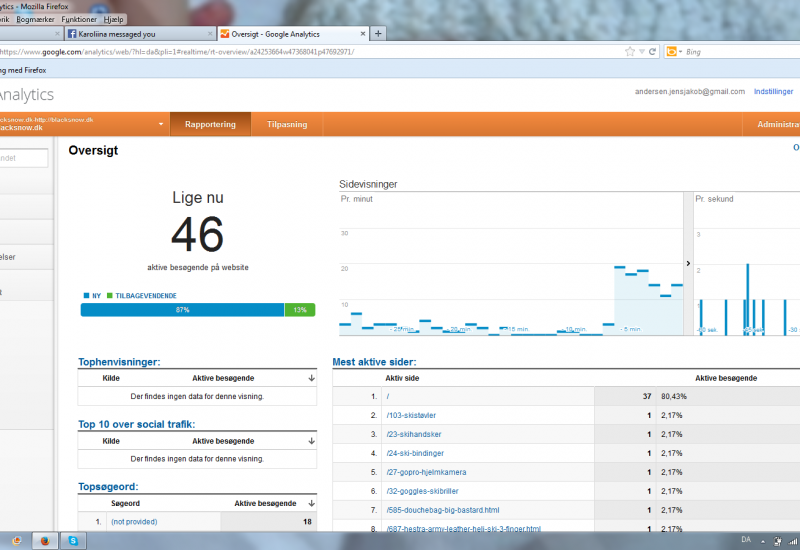This screenshot has height=550, width=800.
Task: Click the /27-gopro-hjelmkamera link
Action: click(426, 472)
